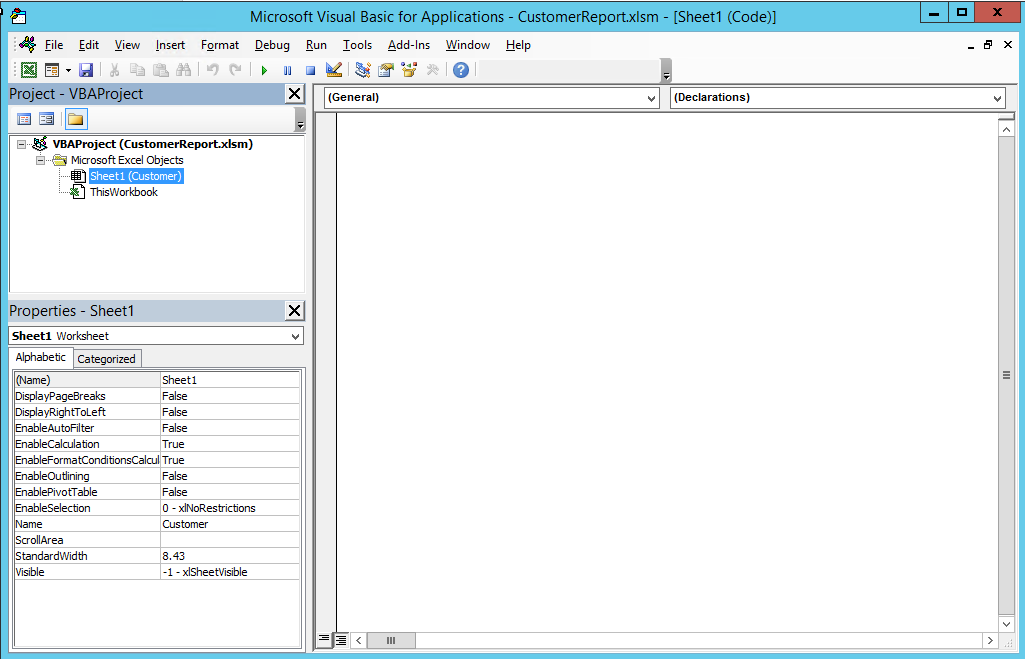Click EnableCalculation property value True

tap(230, 444)
